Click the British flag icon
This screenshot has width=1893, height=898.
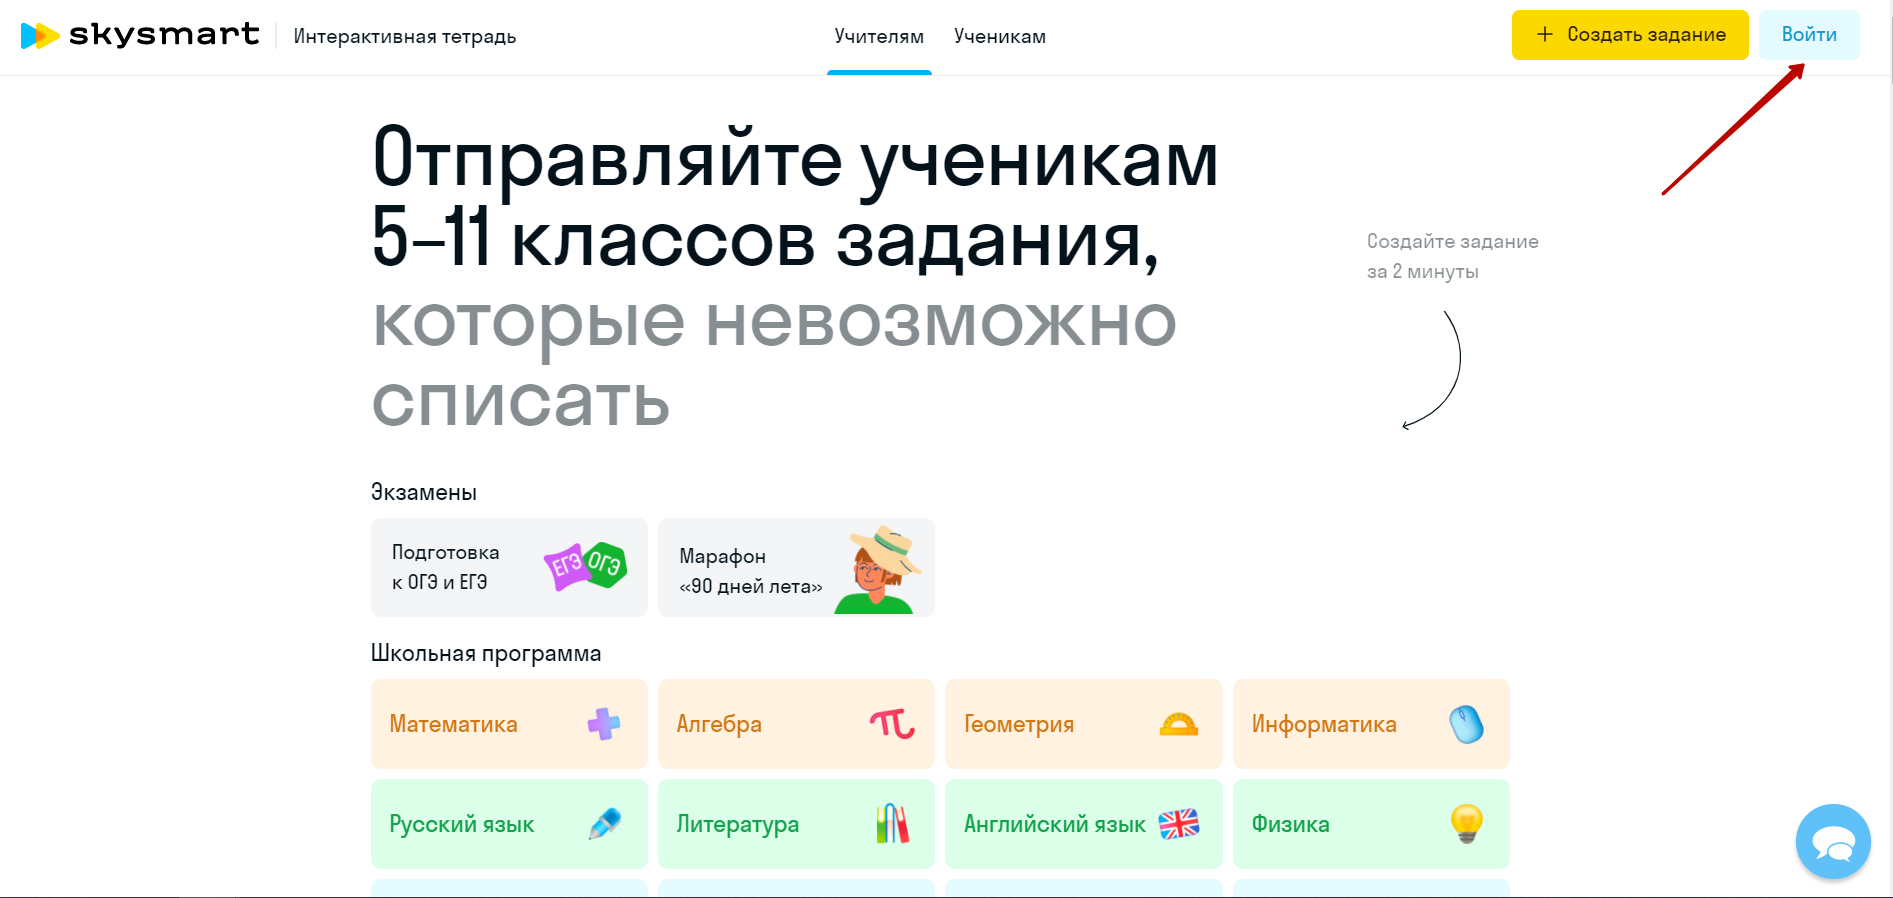[1179, 824]
